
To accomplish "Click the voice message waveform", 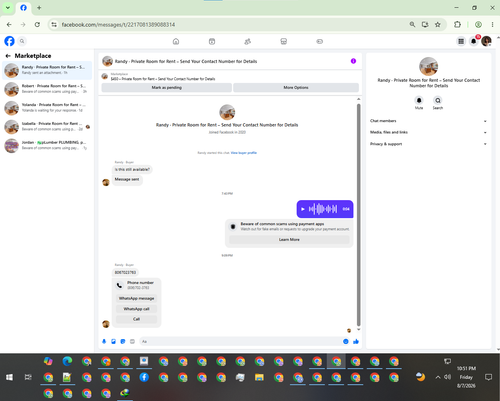I will [x=323, y=209].
